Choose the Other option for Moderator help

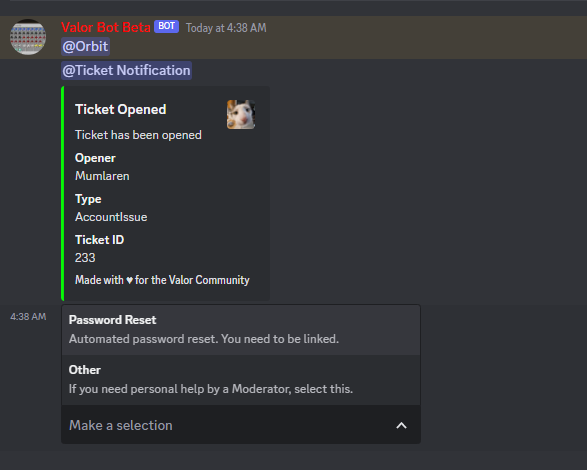click(241, 380)
